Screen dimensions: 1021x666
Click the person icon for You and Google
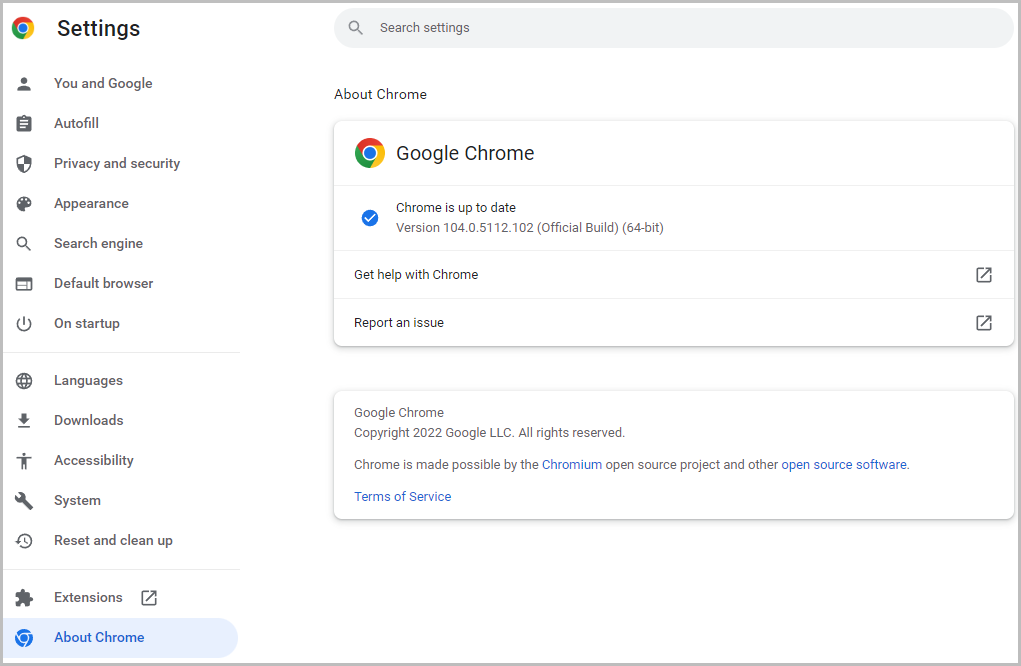(24, 83)
